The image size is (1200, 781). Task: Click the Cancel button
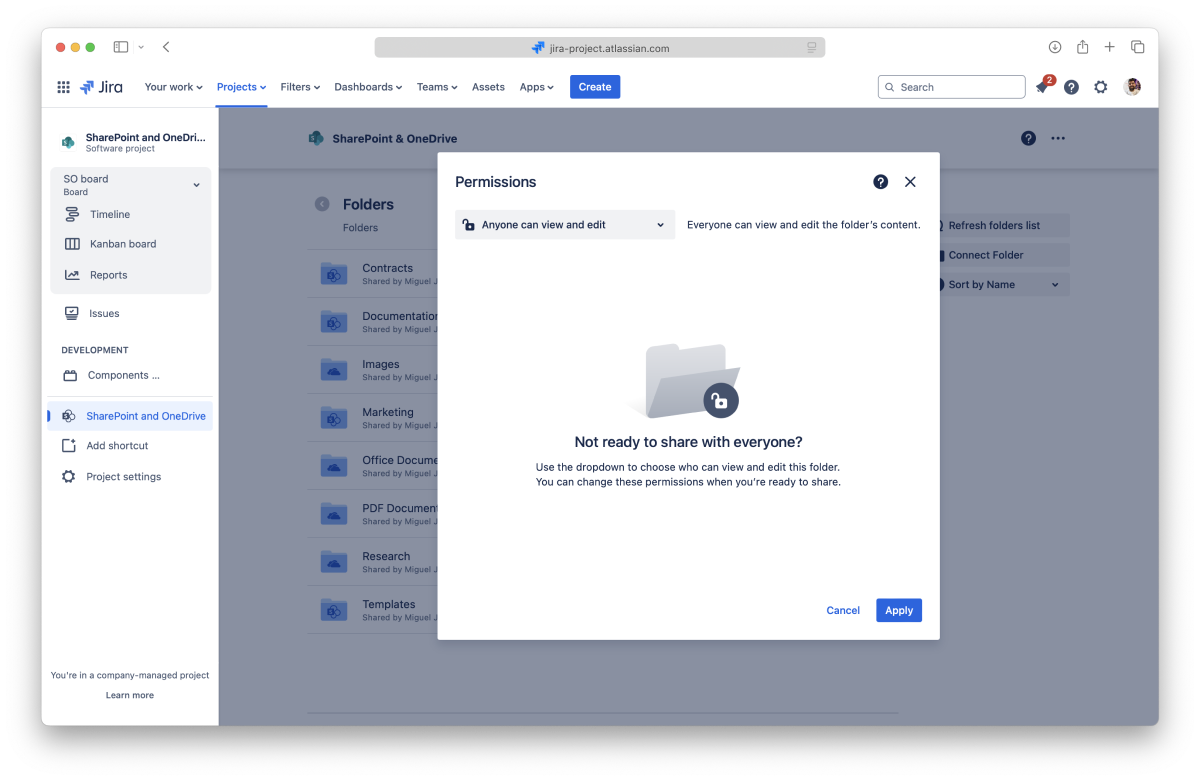[843, 610]
